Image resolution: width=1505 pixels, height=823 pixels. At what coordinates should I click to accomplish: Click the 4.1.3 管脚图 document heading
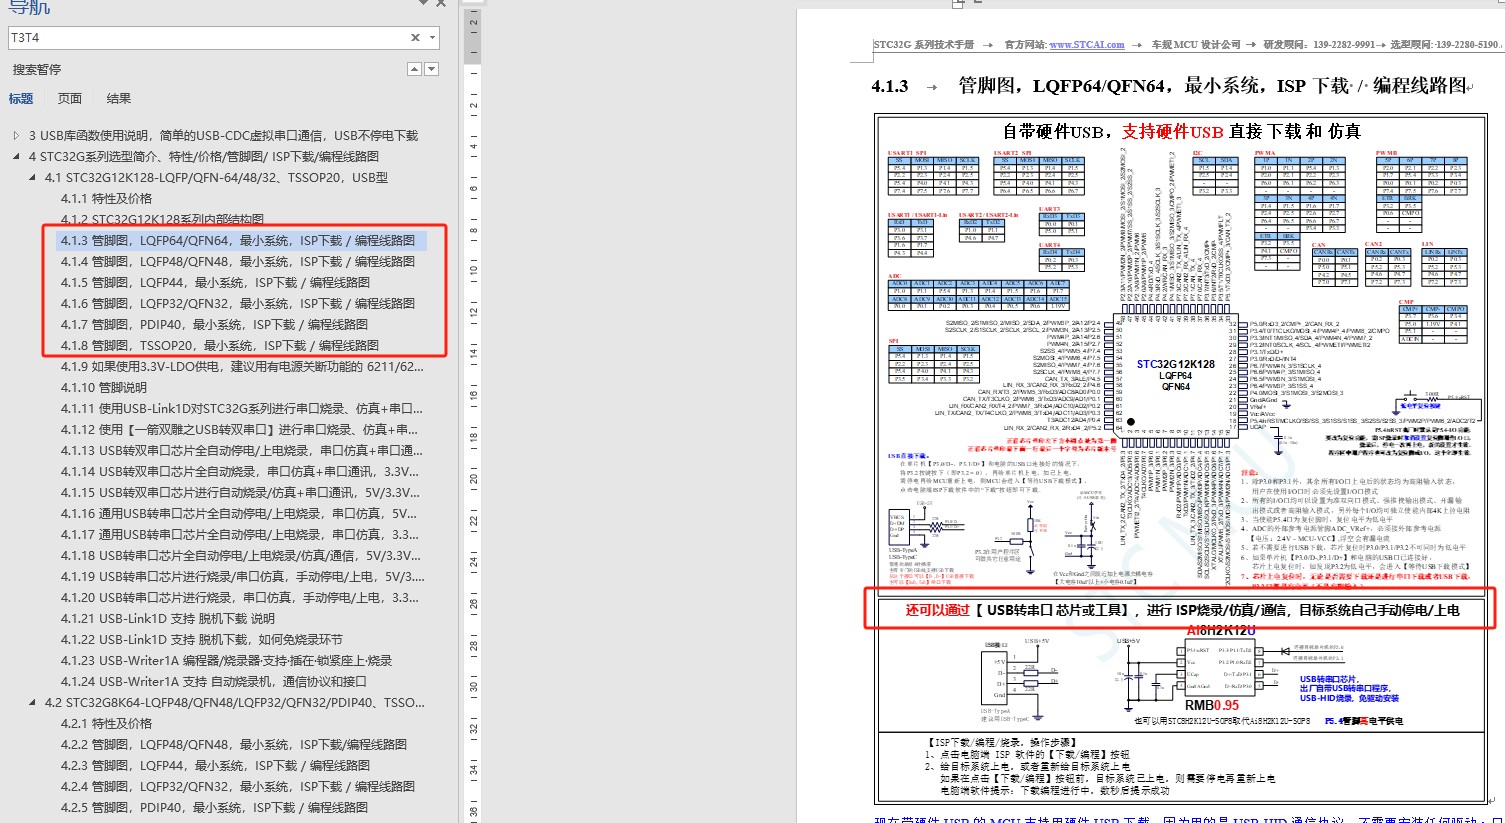point(1168,86)
